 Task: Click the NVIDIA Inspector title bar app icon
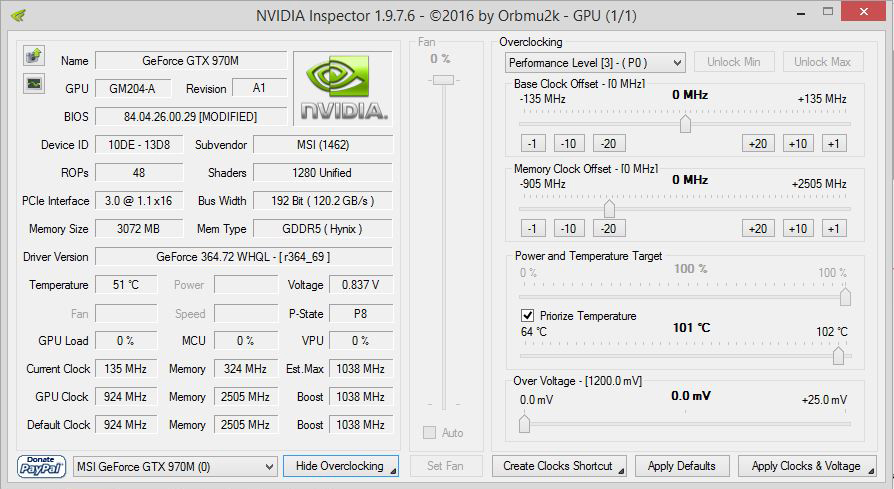pyautogui.click(x=18, y=15)
